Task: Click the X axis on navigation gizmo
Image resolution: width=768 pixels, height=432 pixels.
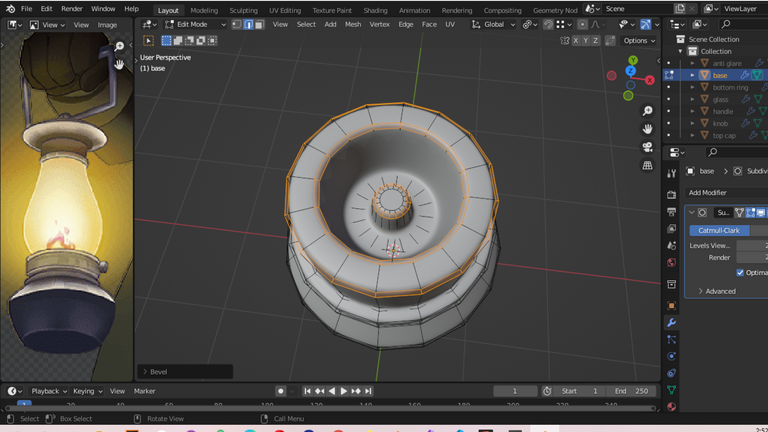Action: pyautogui.click(x=649, y=80)
